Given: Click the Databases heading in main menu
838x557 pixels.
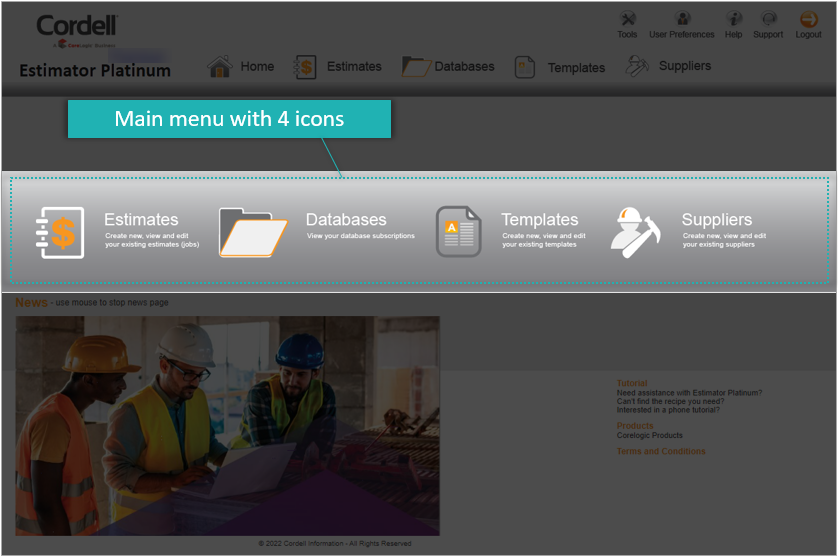Looking at the screenshot, I should point(346,220).
